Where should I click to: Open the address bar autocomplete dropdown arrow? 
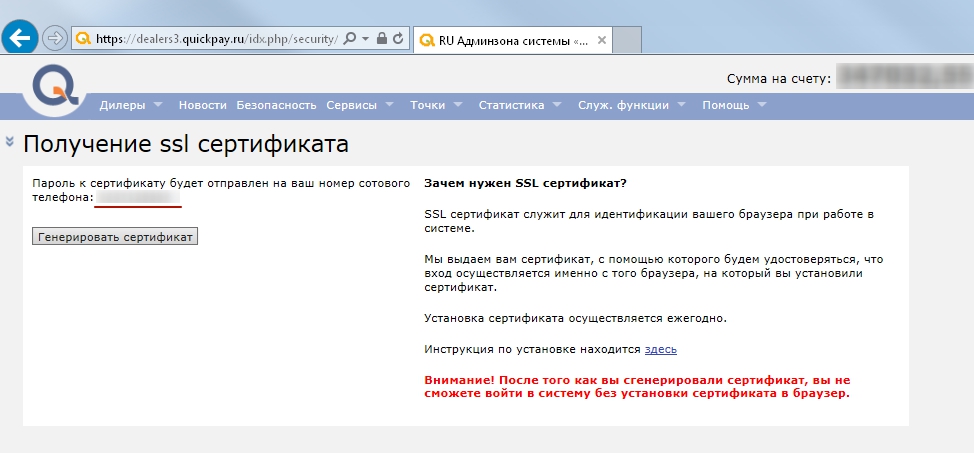(x=366, y=39)
